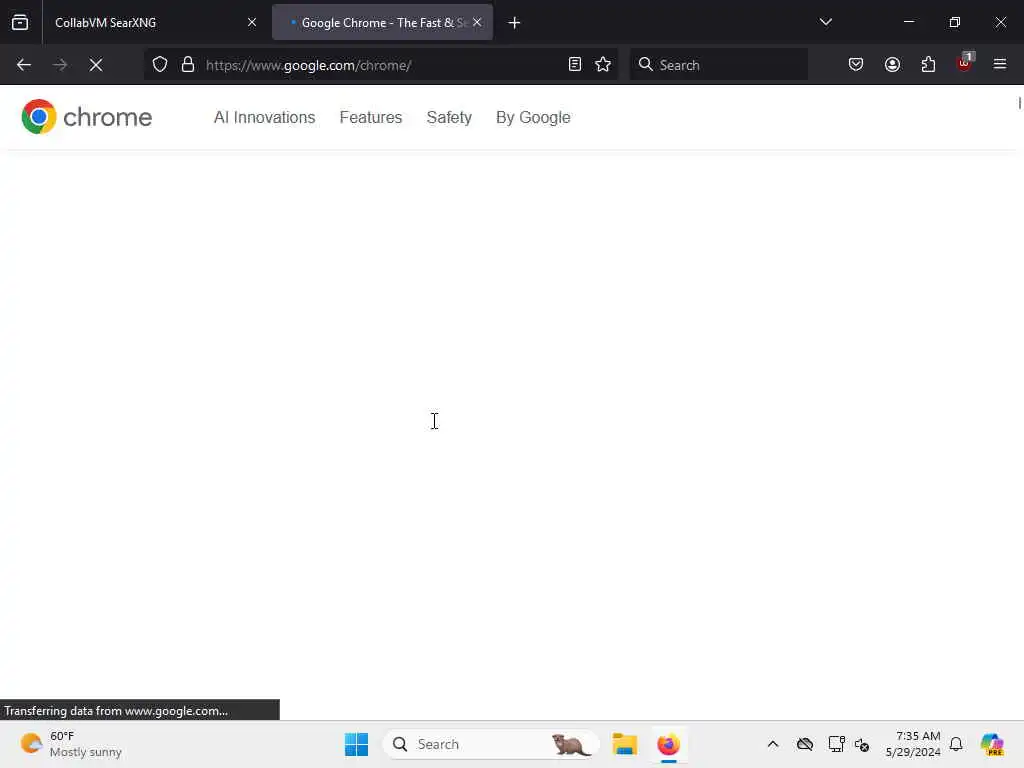Image resolution: width=1024 pixels, height=768 pixels.
Task: Show hidden system tray icons
Action: pyautogui.click(x=773, y=744)
